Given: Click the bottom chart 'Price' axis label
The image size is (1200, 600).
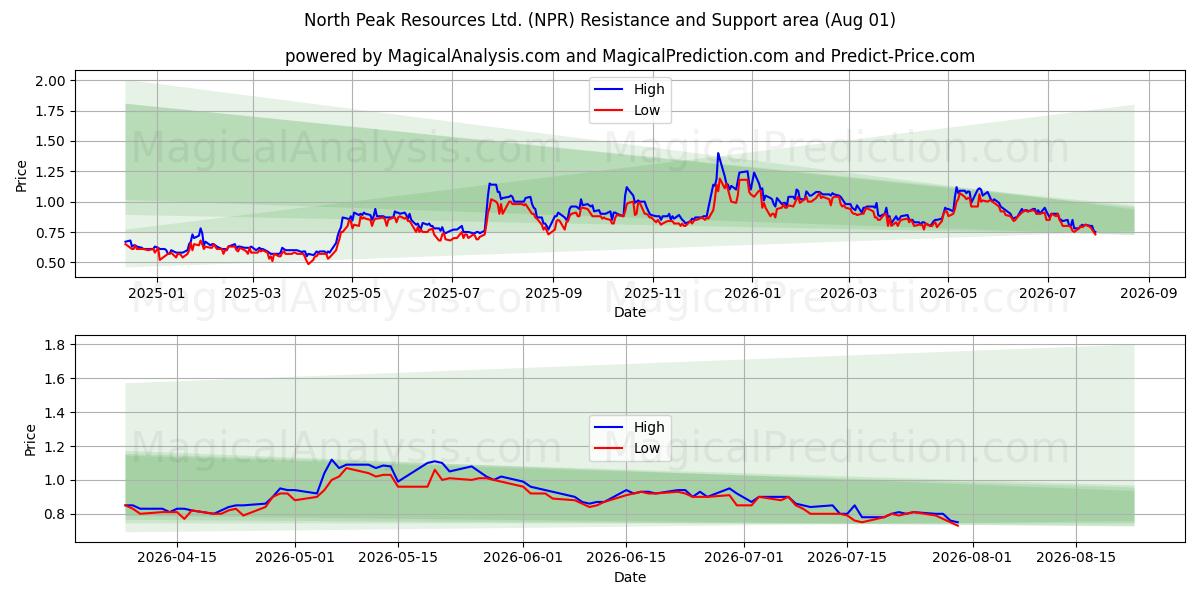Looking at the screenshot, I should pos(30,440).
